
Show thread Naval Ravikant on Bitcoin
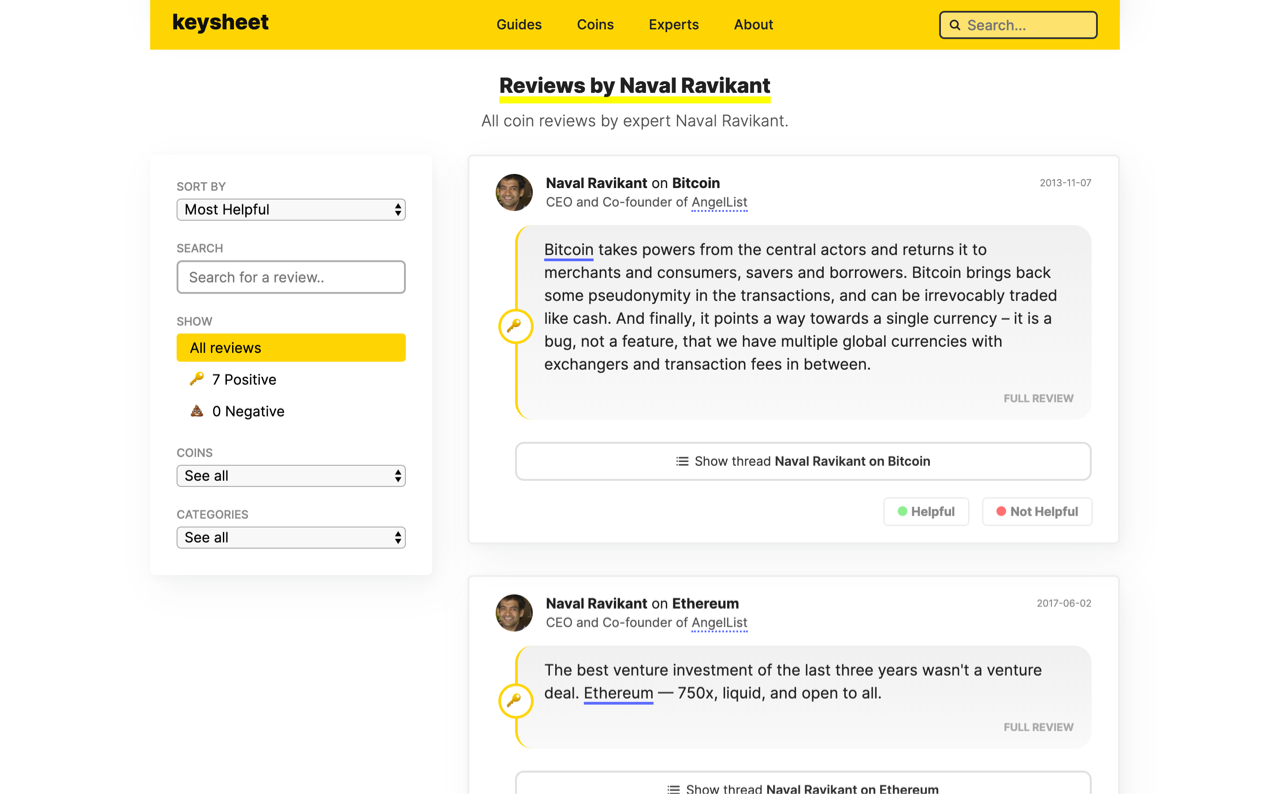point(803,461)
